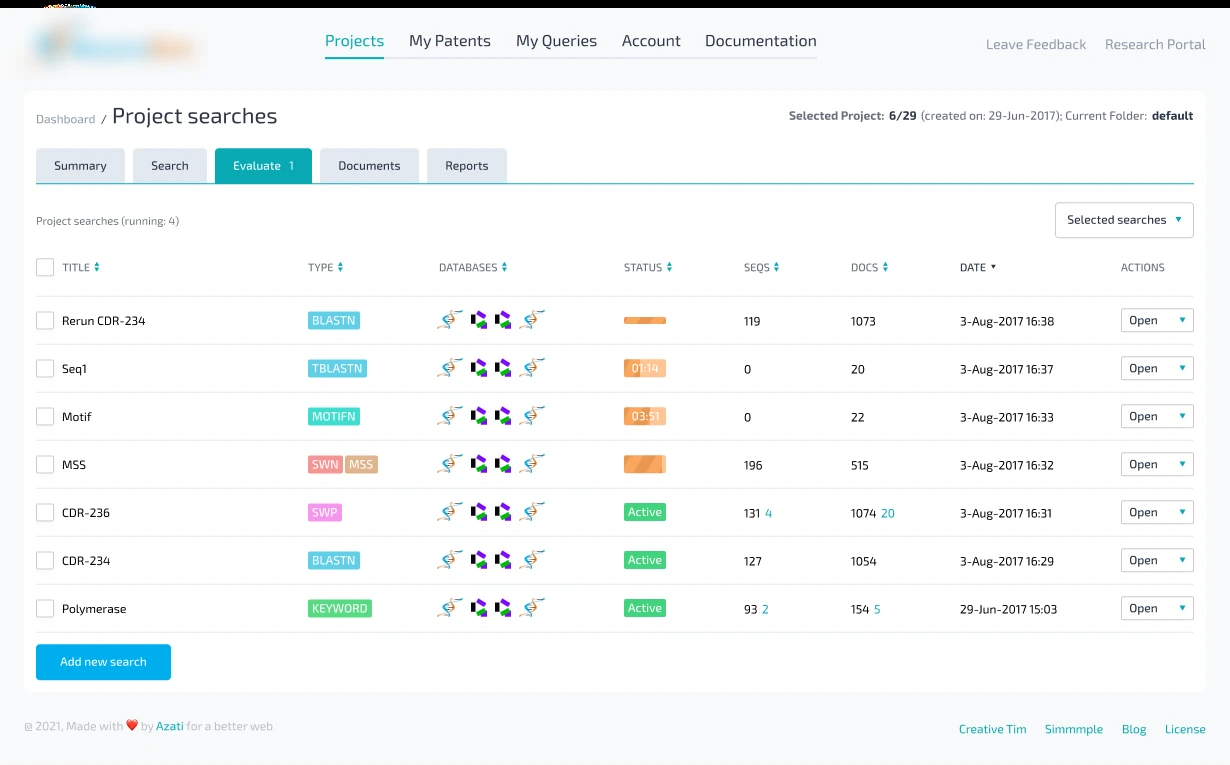Image resolution: width=1230 pixels, height=765 pixels.
Task: Toggle DATE column sort order
Action: 978,268
